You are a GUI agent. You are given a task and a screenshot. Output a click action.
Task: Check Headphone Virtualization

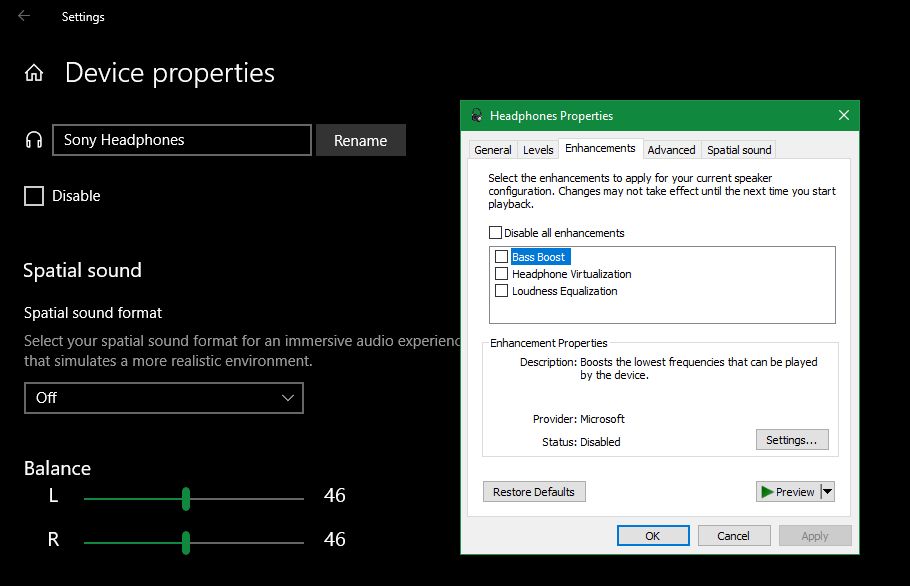[501, 273]
